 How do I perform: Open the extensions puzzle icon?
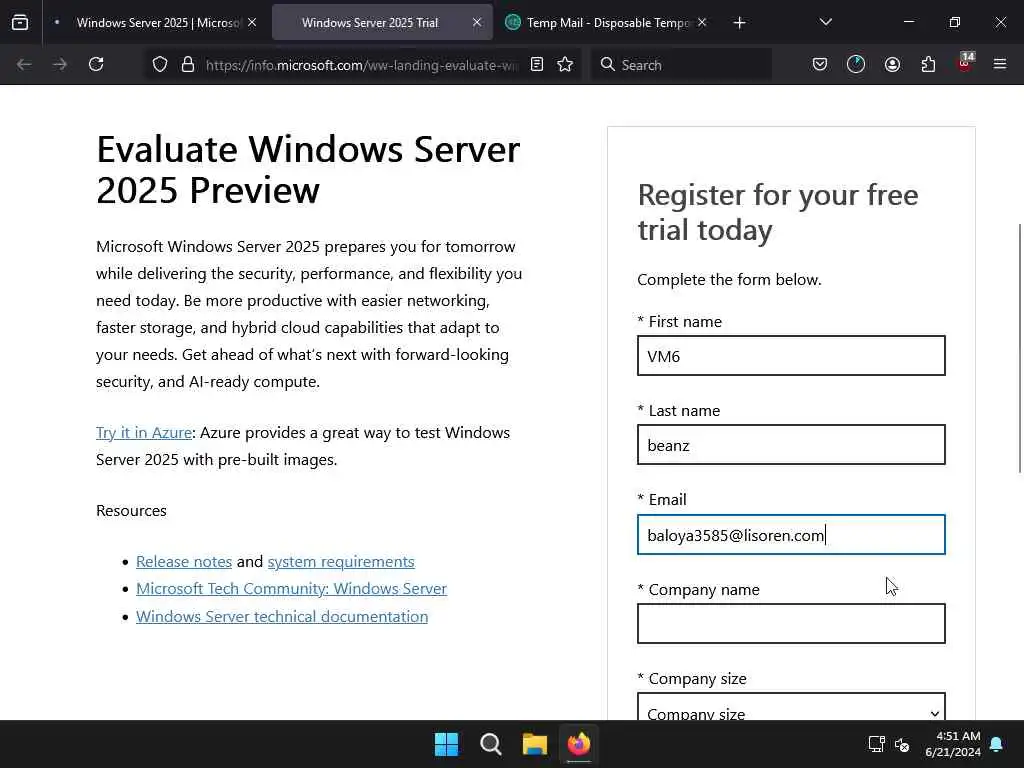[x=928, y=65]
